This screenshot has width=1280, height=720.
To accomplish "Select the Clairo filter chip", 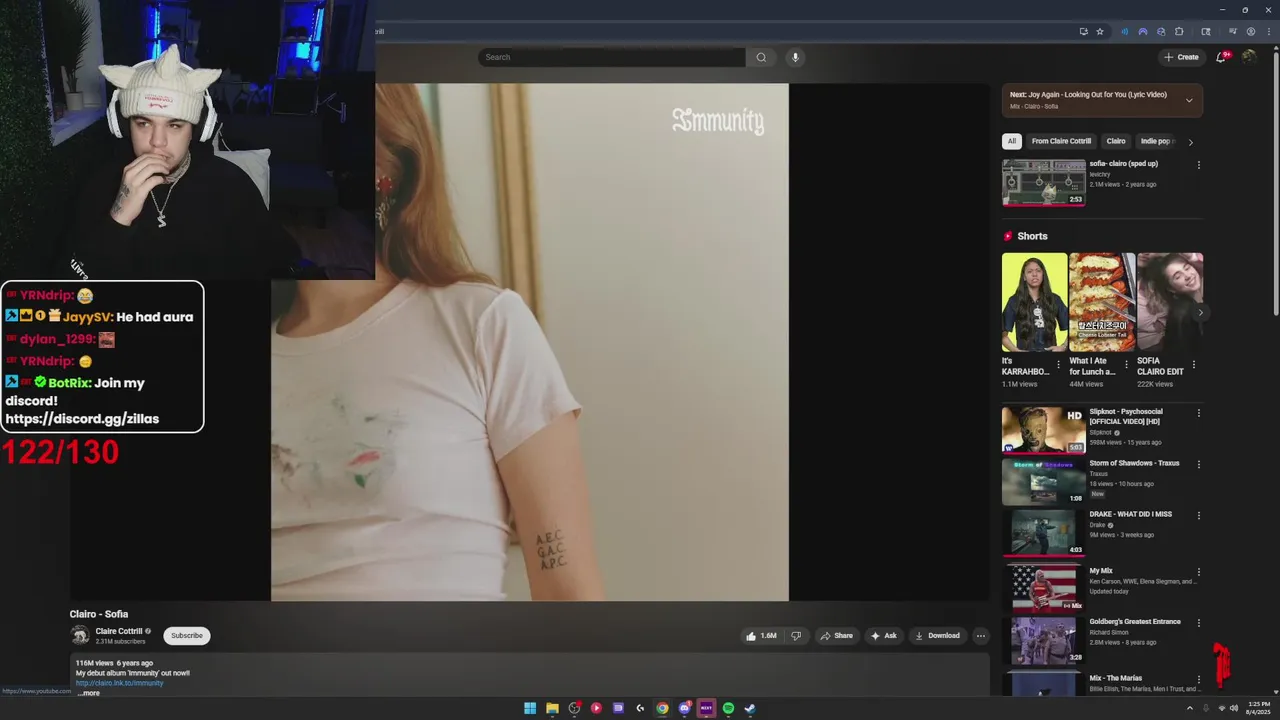I will click(1116, 141).
